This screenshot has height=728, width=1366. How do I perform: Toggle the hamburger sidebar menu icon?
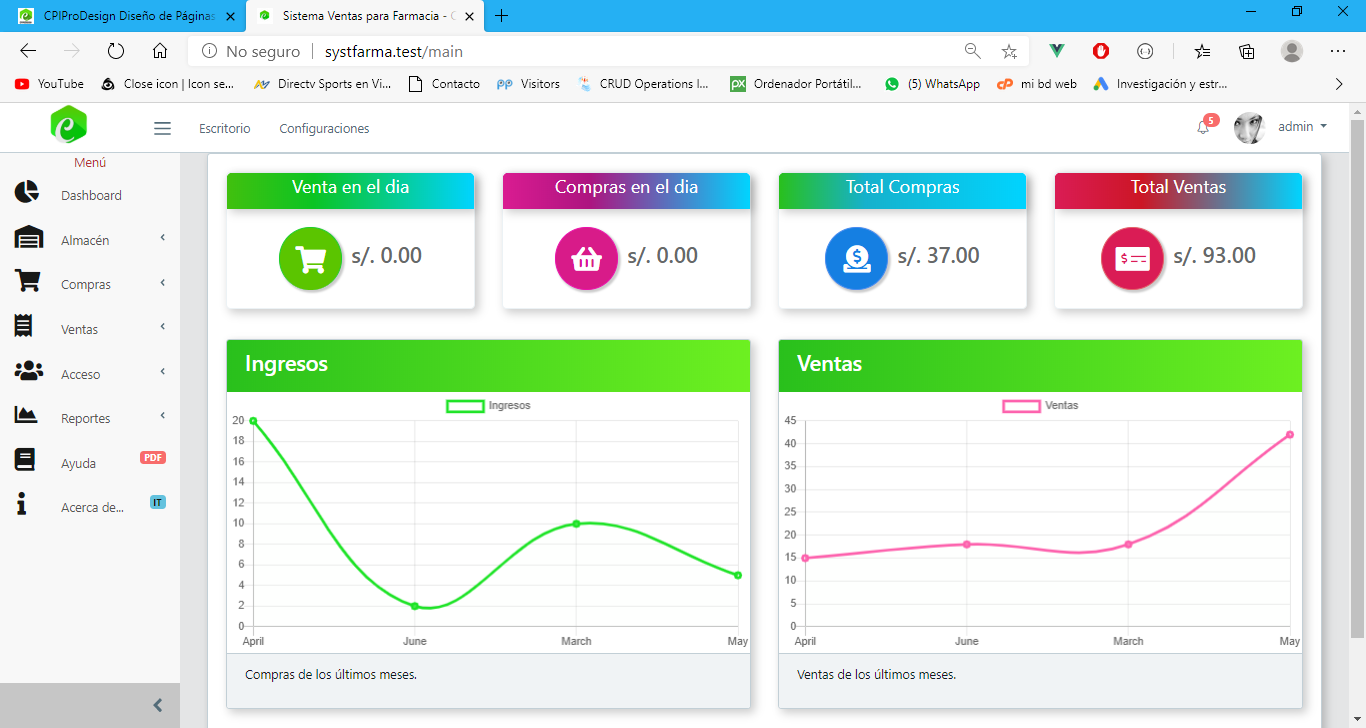(162, 128)
